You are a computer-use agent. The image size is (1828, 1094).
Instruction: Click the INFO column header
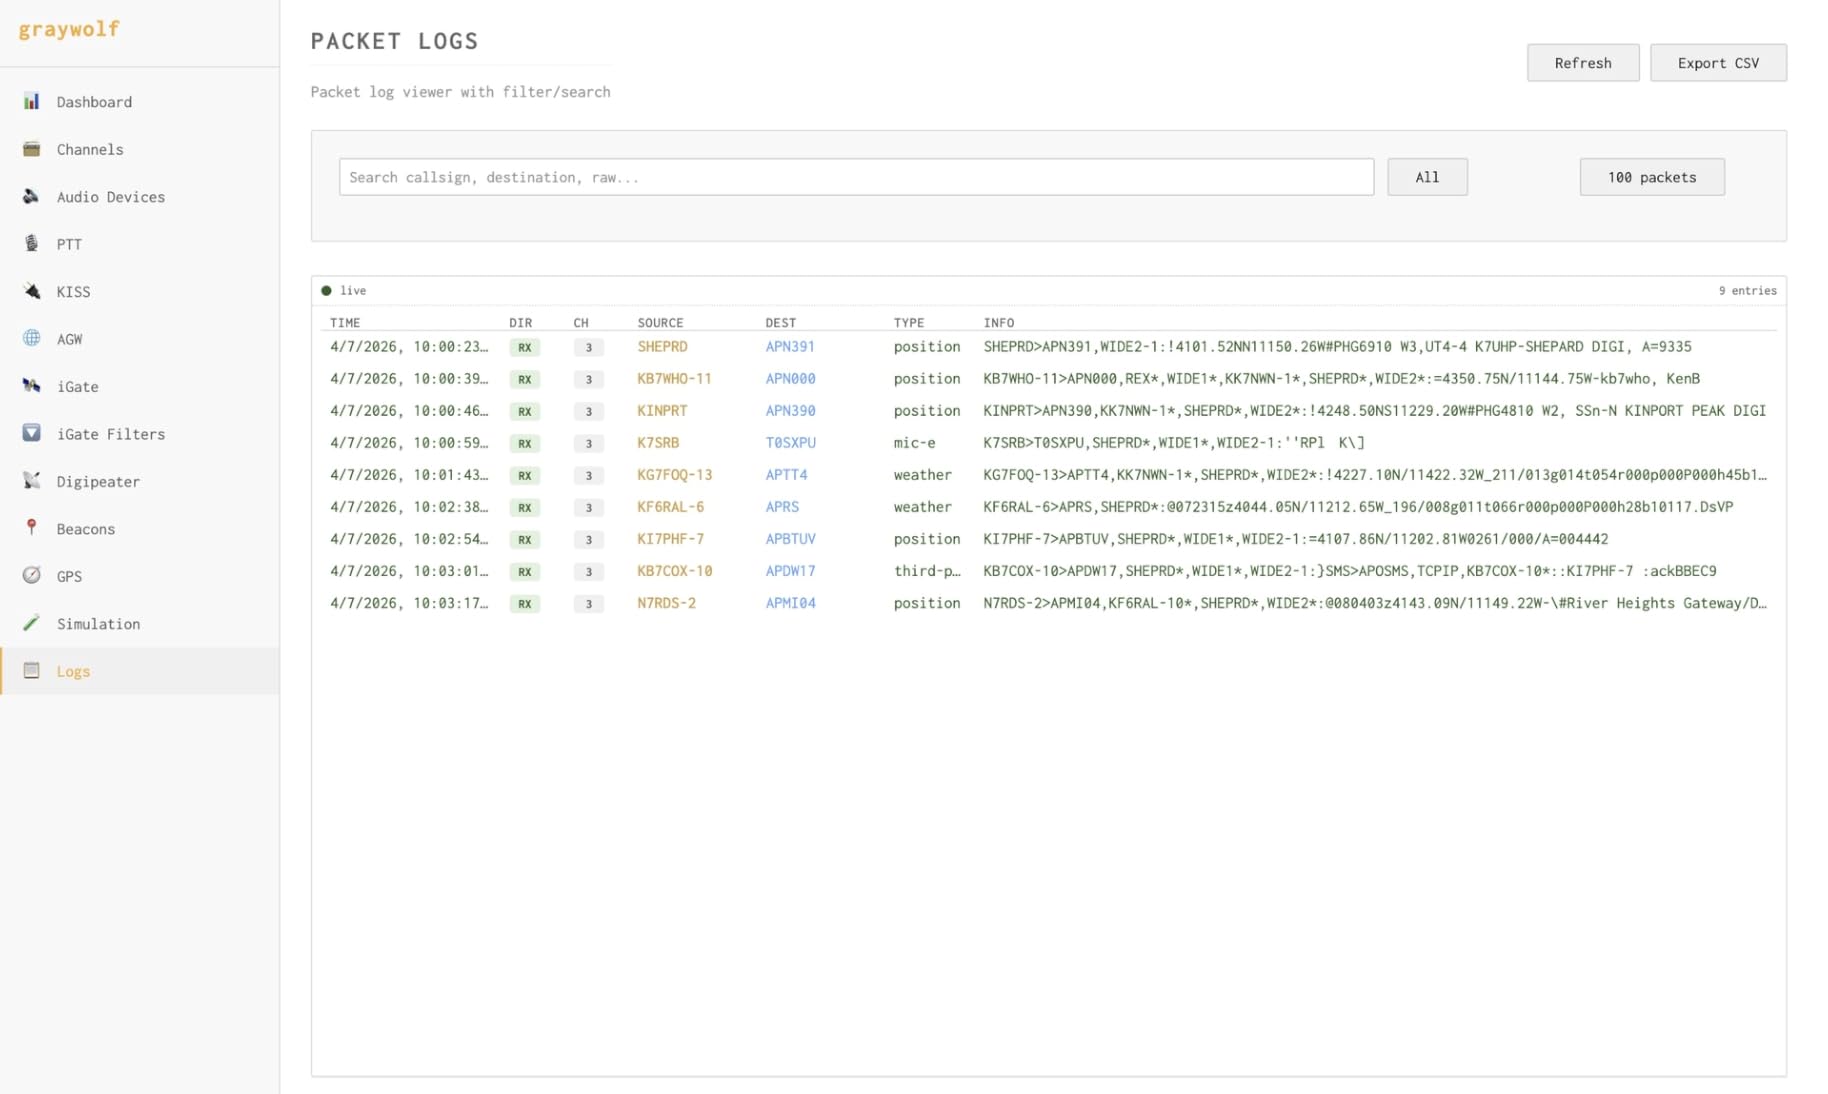click(998, 323)
